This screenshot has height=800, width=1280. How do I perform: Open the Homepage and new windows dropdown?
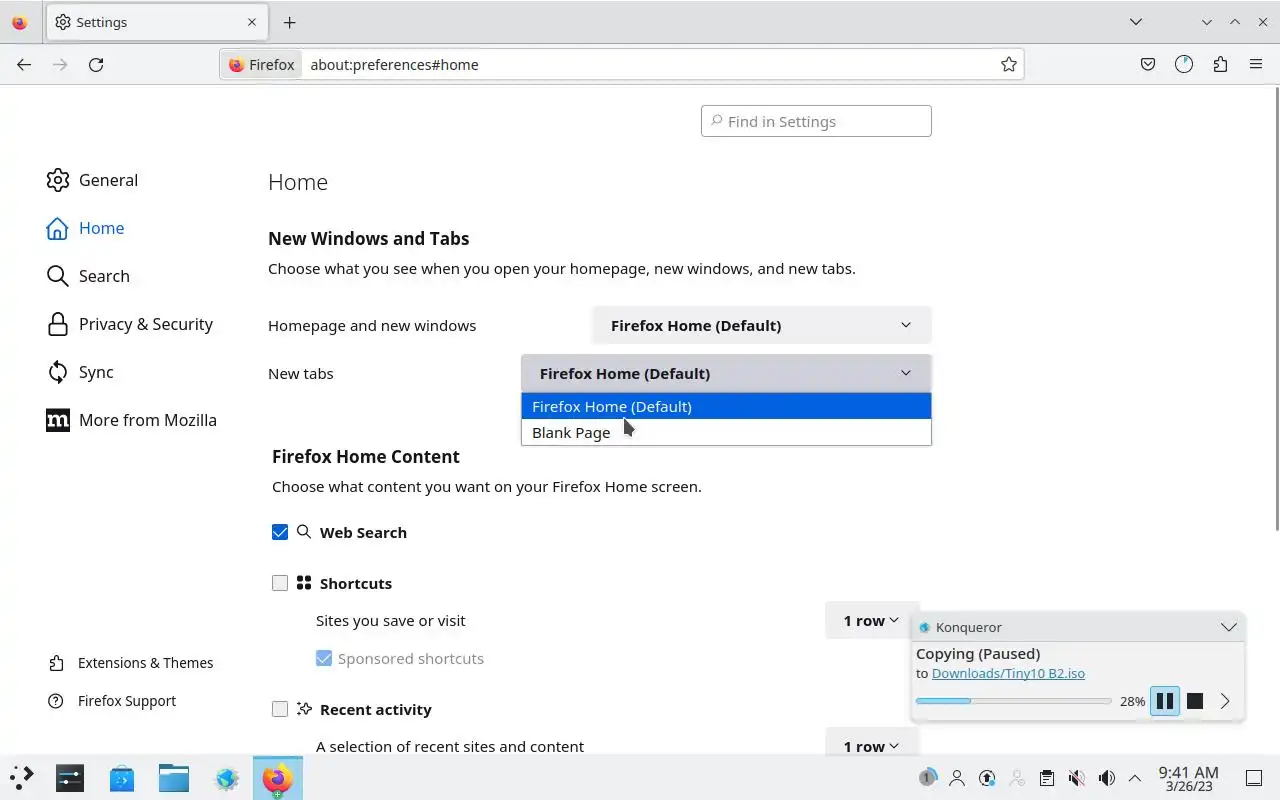coord(762,325)
